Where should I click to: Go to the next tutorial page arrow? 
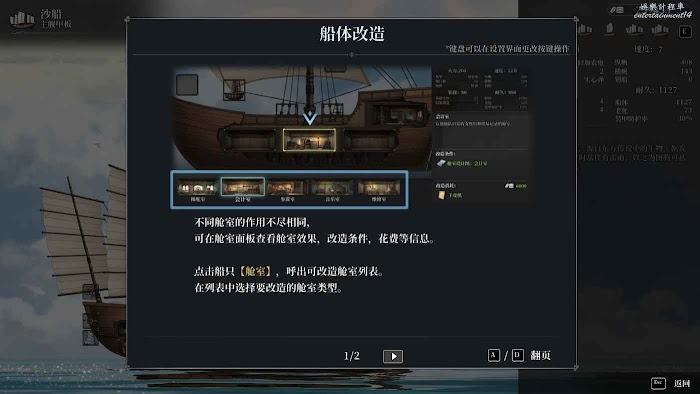(393, 356)
